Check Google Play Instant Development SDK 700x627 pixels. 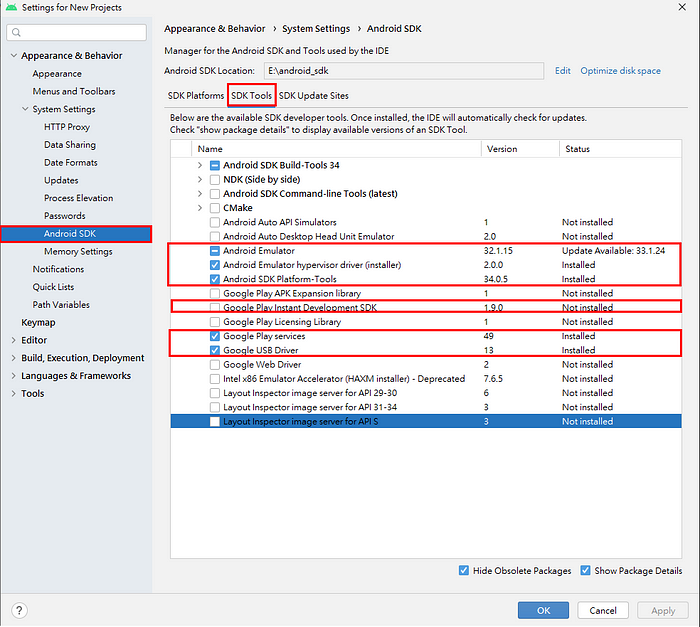point(215,307)
